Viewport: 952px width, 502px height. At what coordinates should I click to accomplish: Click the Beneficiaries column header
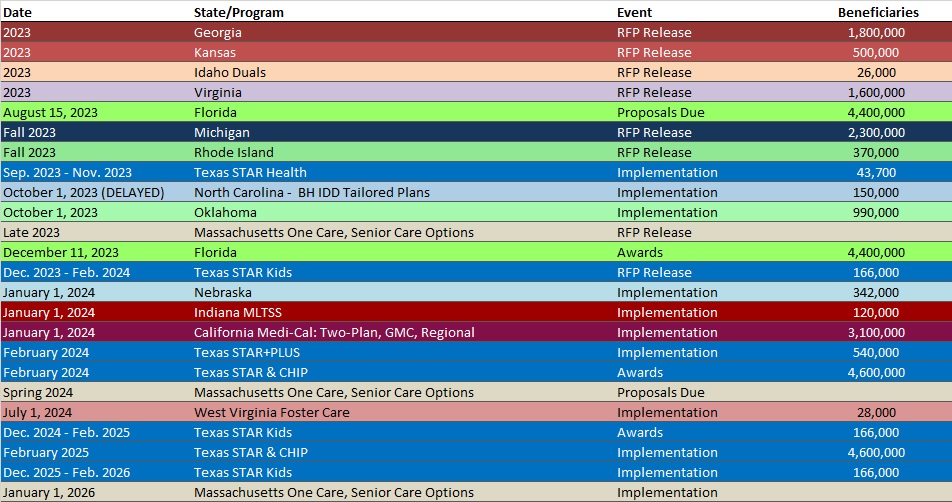(x=878, y=12)
